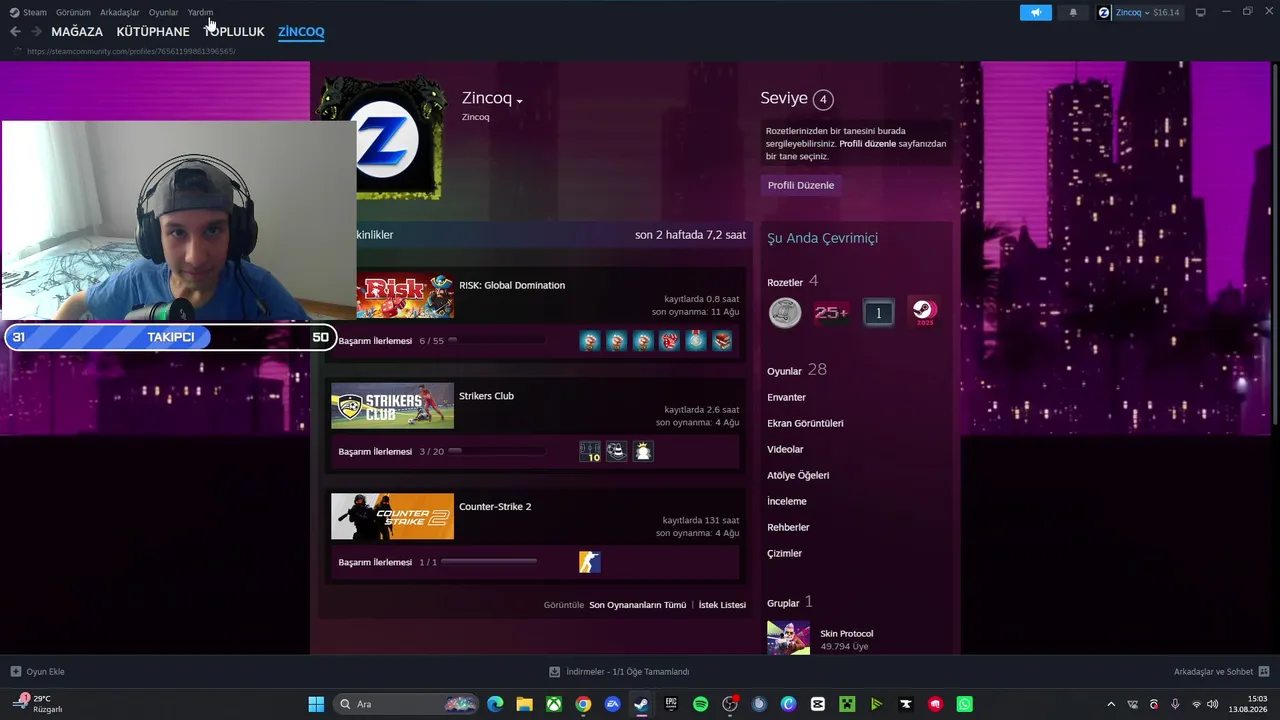Screen dimensions: 1280x720
Task: Show hidden system tray icons
Action: (1110, 704)
